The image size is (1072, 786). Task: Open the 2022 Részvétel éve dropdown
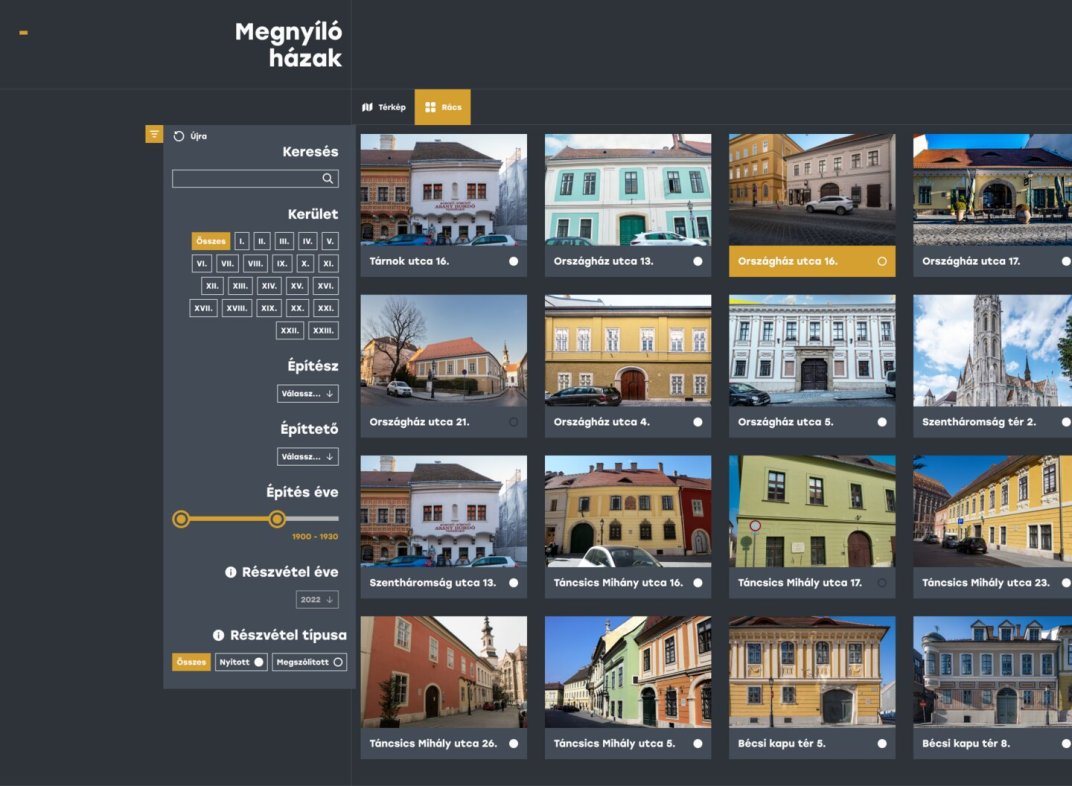317,599
